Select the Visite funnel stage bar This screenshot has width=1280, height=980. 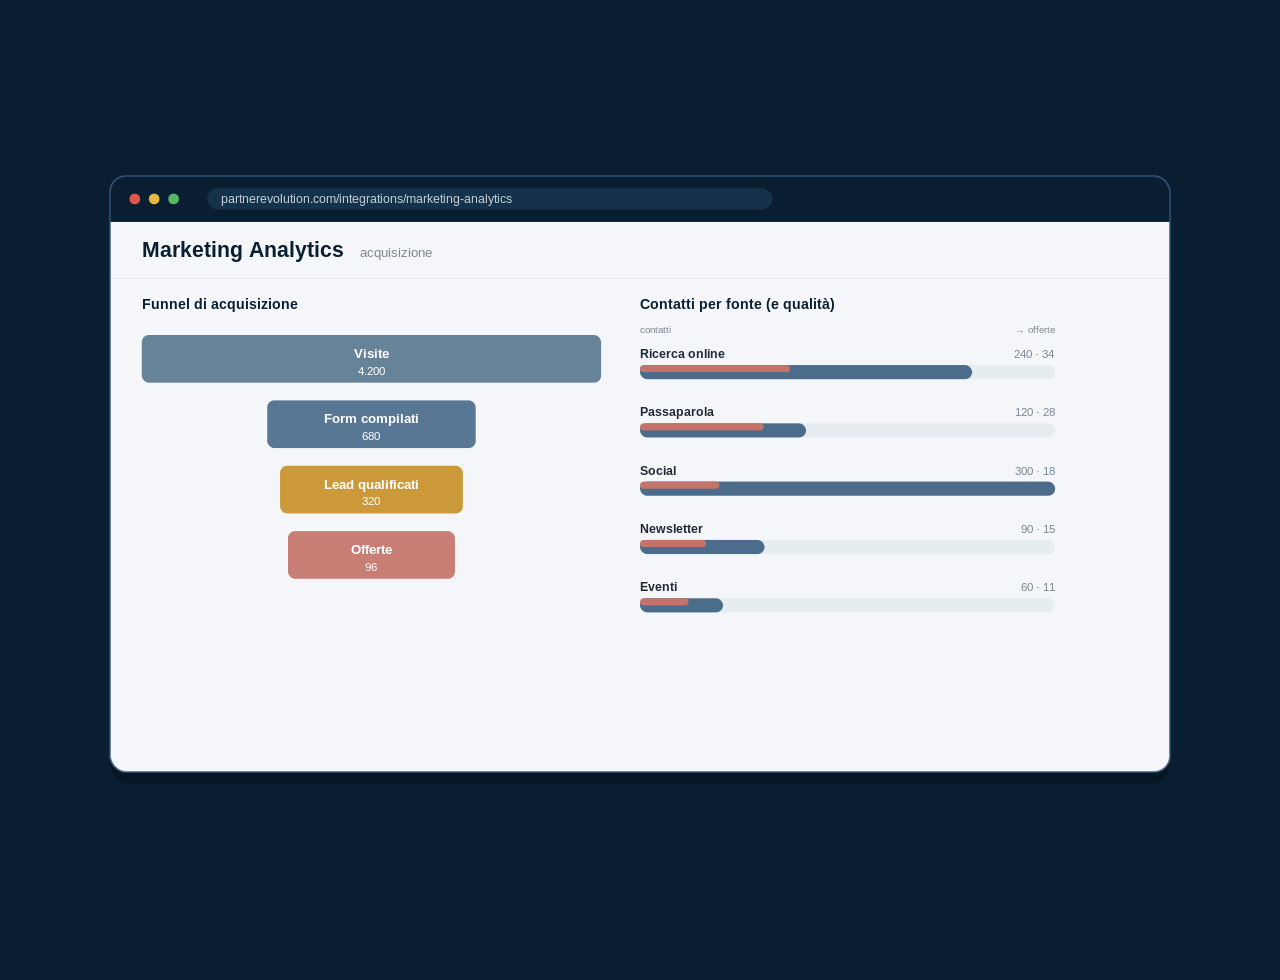(371, 359)
